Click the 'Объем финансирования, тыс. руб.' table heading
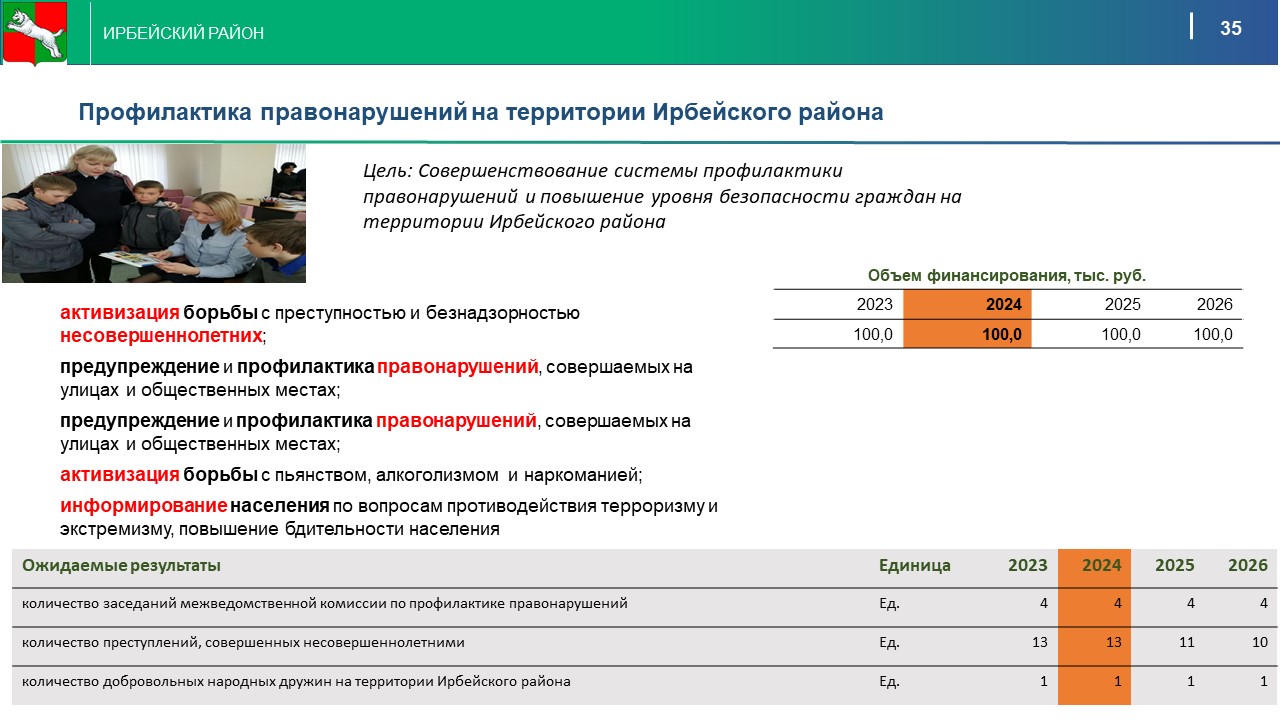1280x720 pixels. [1006, 275]
